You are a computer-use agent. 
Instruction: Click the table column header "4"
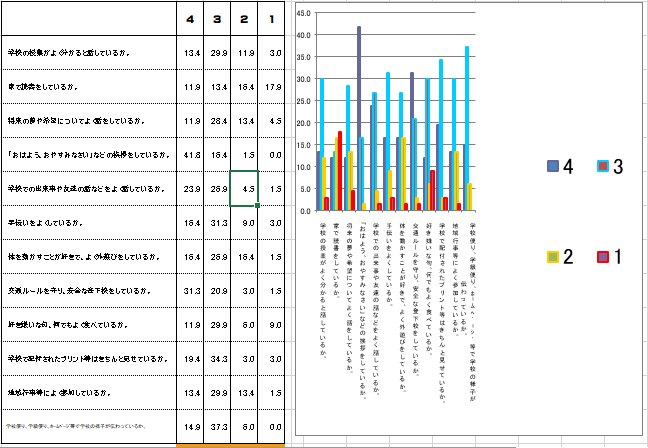pyautogui.click(x=189, y=19)
